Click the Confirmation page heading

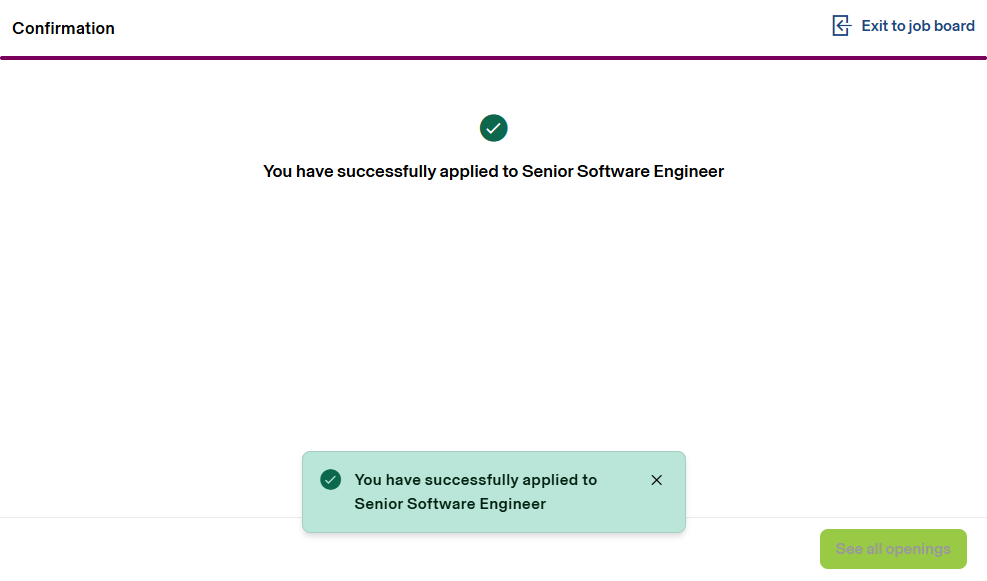(x=63, y=28)
